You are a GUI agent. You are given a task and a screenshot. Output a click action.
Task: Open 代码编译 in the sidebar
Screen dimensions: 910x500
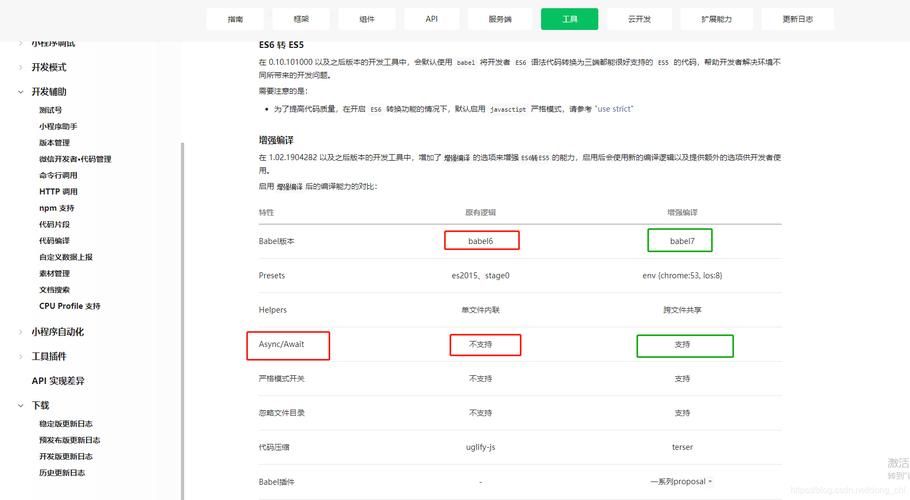pyautogui.click(x=54, y=241)
